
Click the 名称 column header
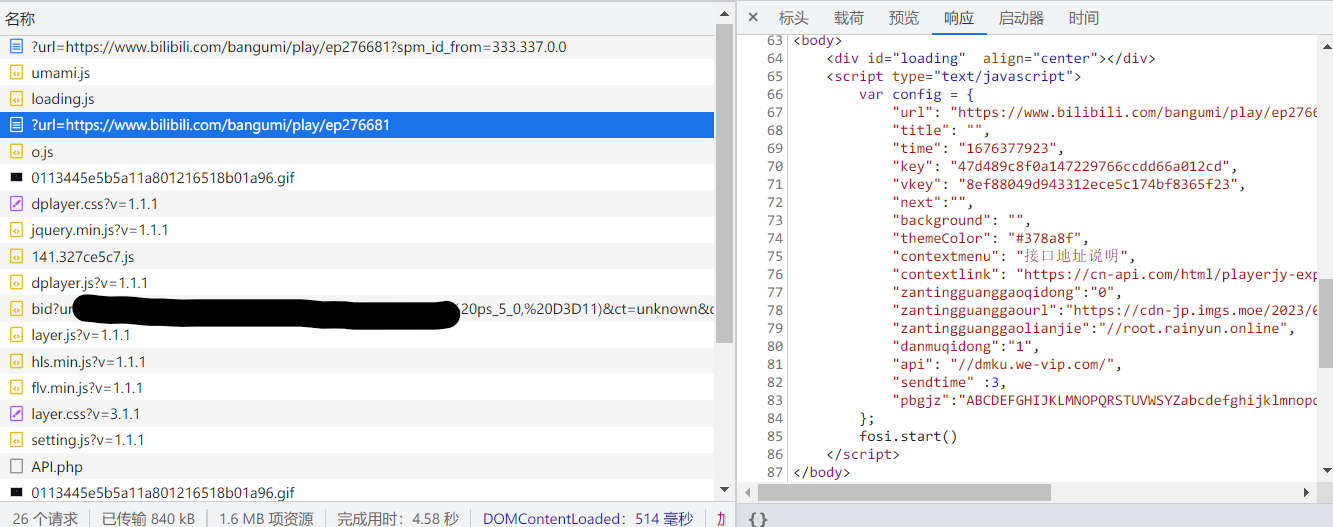[20, 18]
